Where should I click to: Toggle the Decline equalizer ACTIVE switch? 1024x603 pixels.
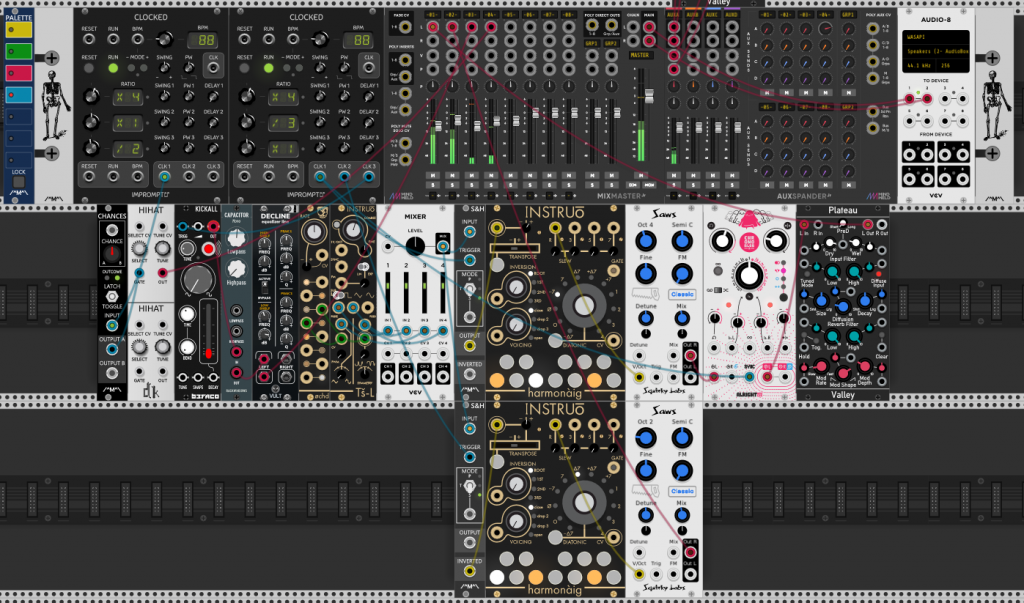264,287
